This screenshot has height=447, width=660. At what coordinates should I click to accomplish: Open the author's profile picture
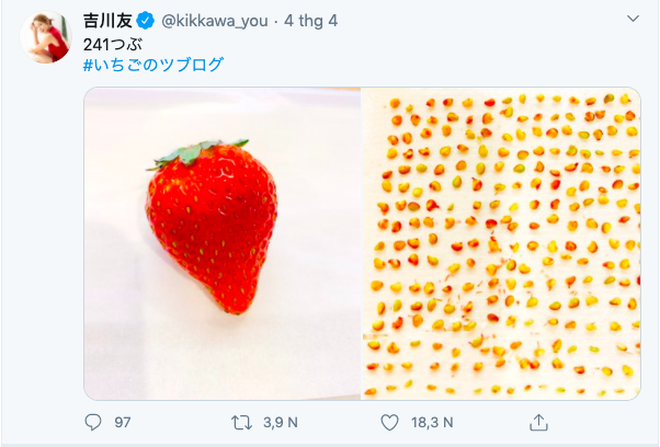coord(47,39)
